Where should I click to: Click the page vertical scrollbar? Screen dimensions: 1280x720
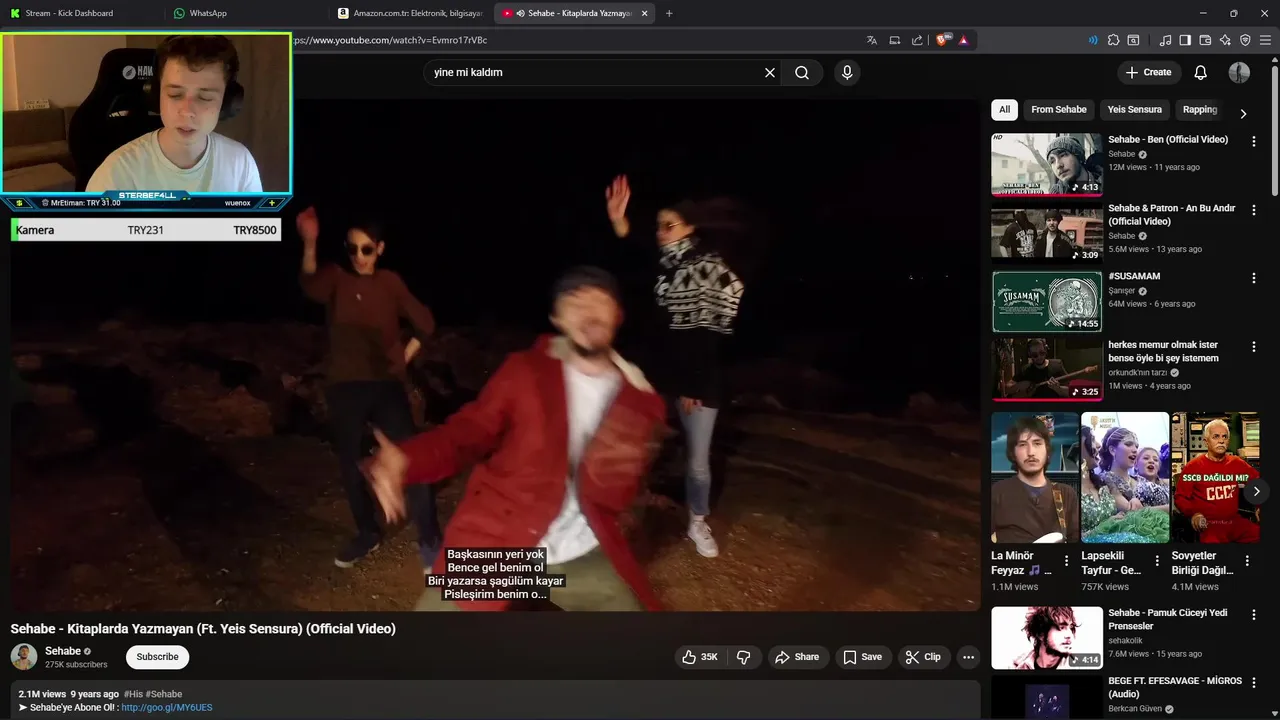click(1274, 130)
